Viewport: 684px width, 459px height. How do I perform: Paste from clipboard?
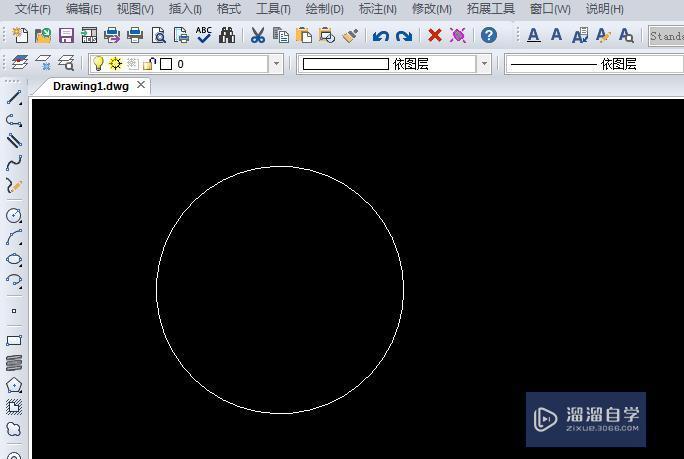(304, 35)
